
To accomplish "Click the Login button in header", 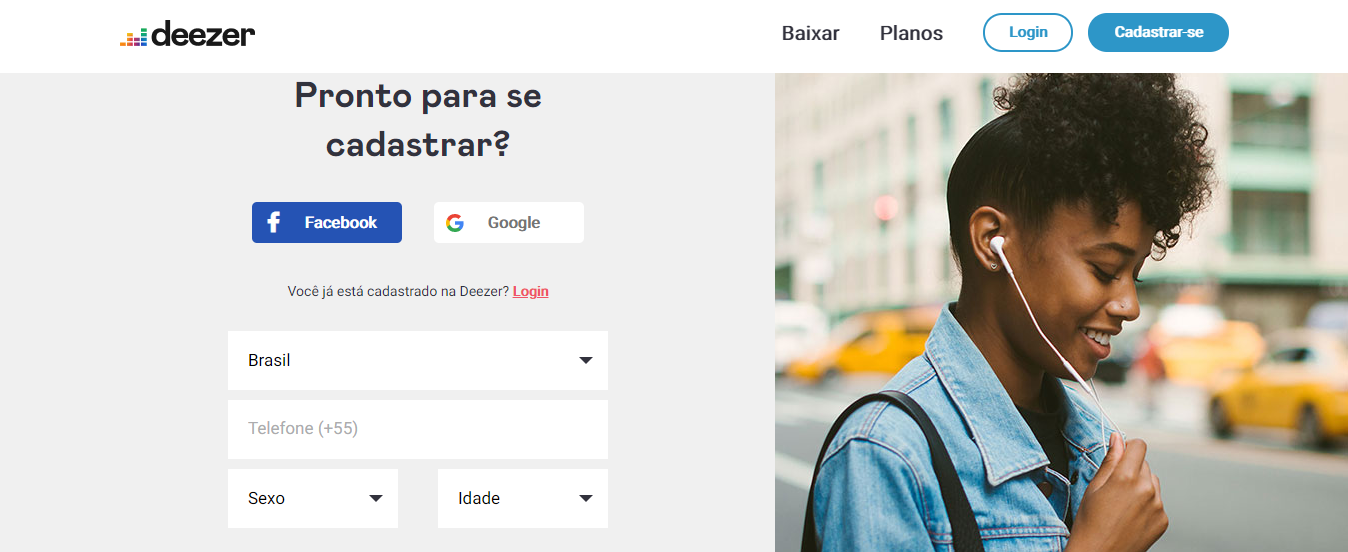I will 1028,32.
